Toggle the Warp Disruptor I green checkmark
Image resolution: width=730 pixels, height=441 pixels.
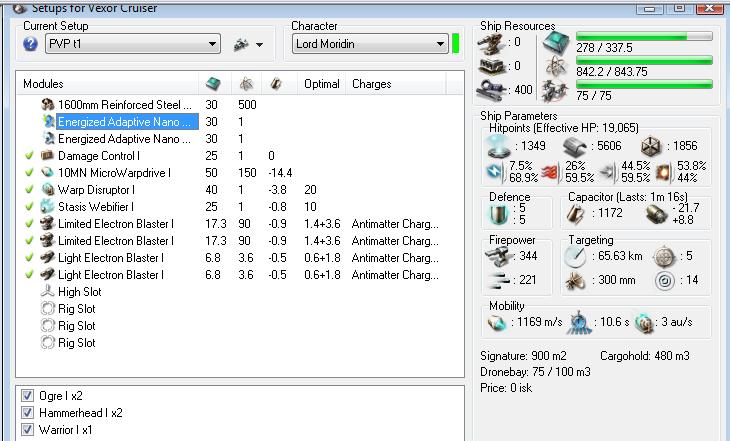[29, 190]
